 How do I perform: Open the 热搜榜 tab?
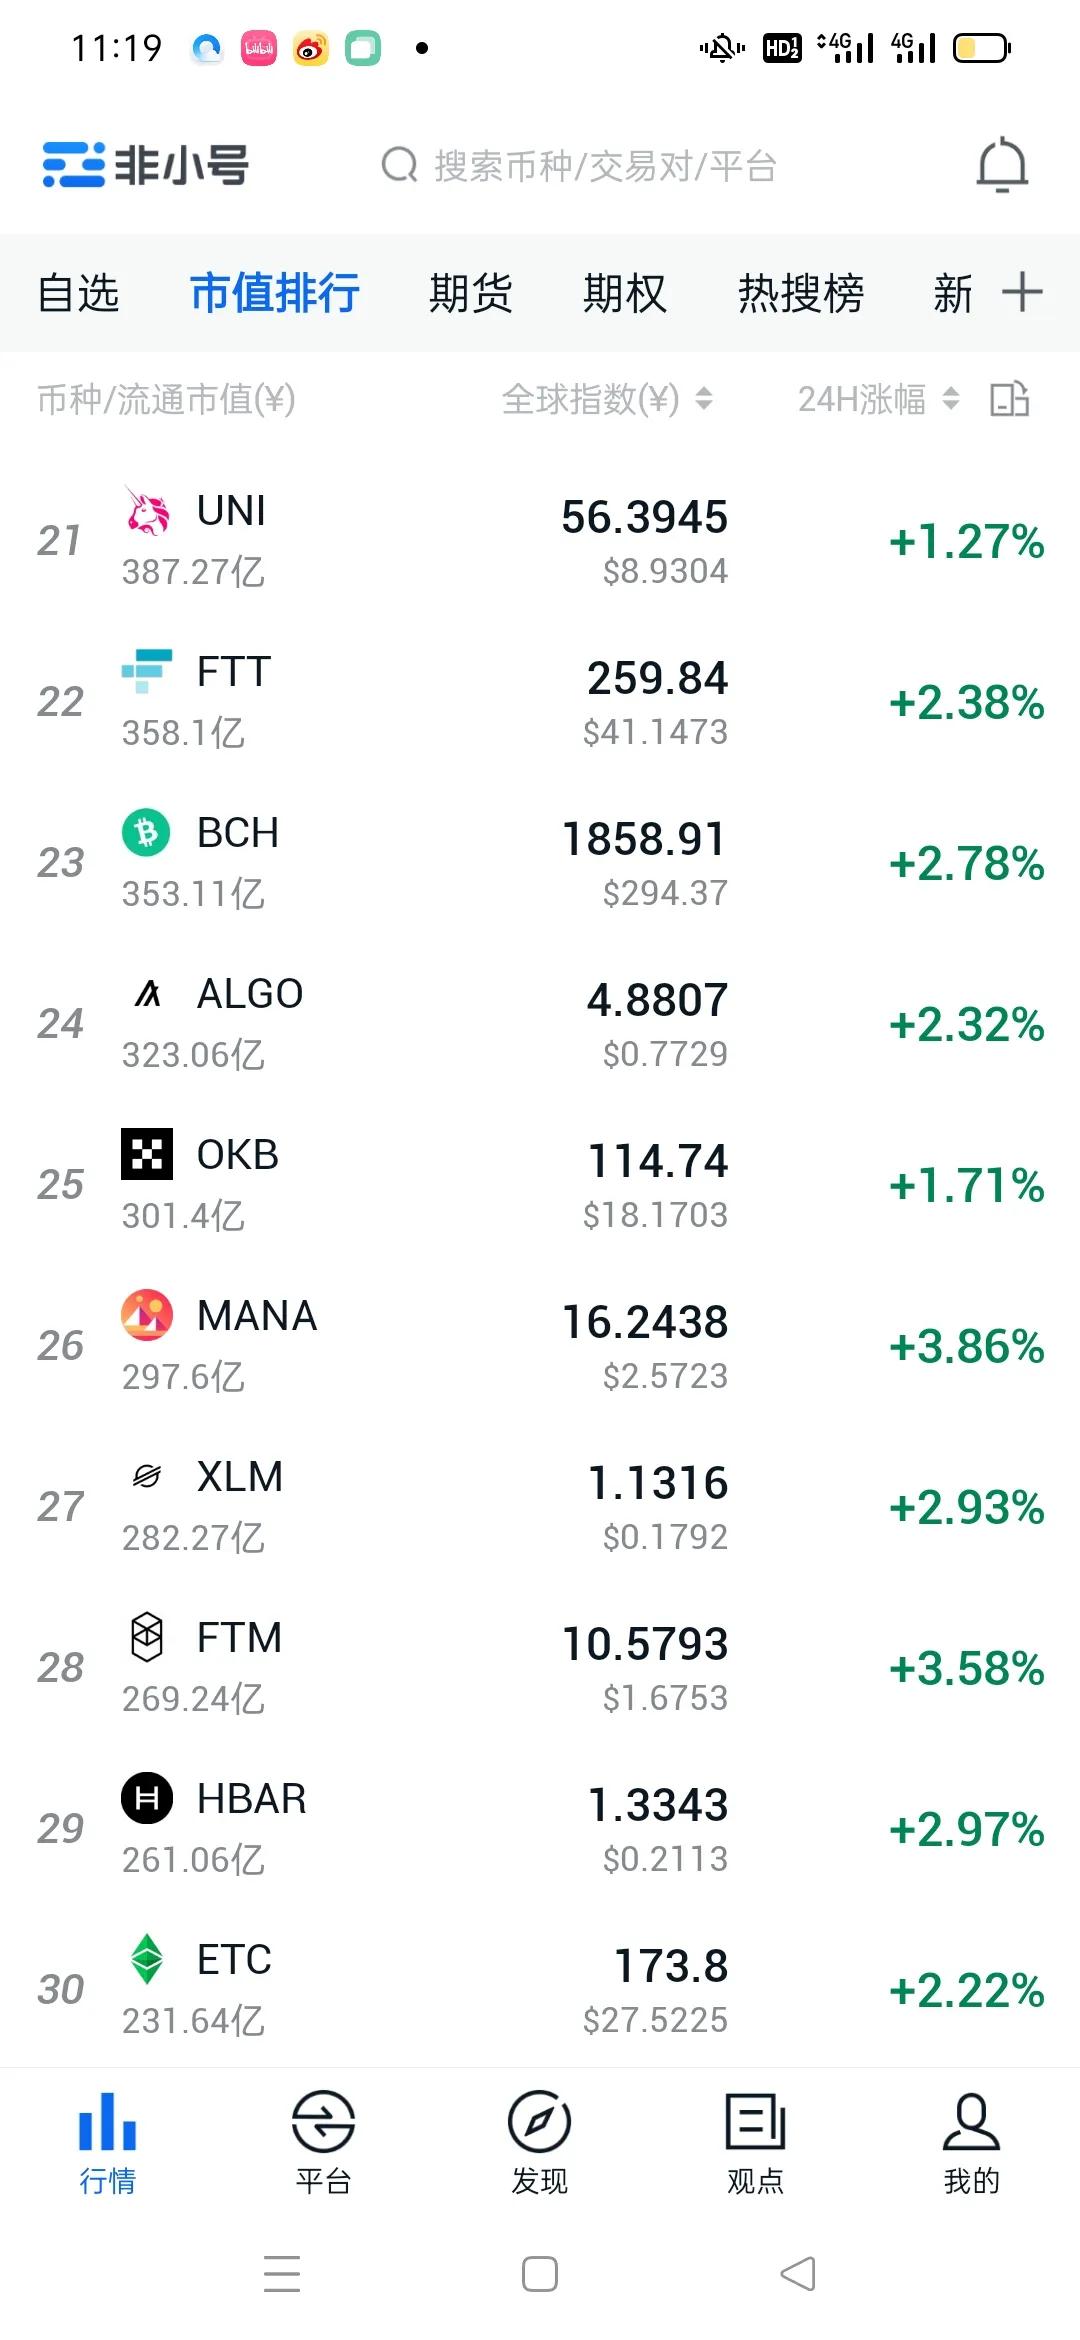tap(800, 293)
